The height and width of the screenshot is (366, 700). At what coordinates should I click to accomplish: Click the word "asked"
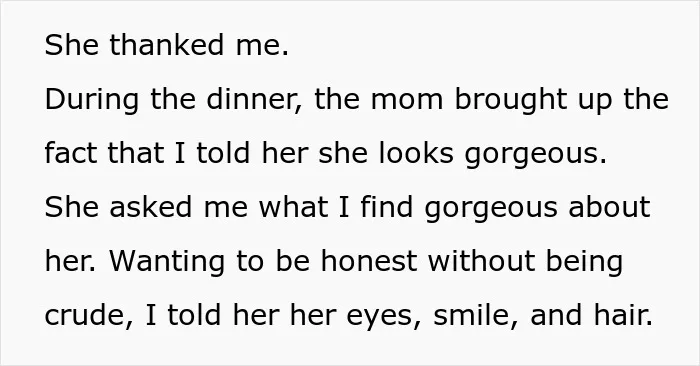(x=151, y=207)
